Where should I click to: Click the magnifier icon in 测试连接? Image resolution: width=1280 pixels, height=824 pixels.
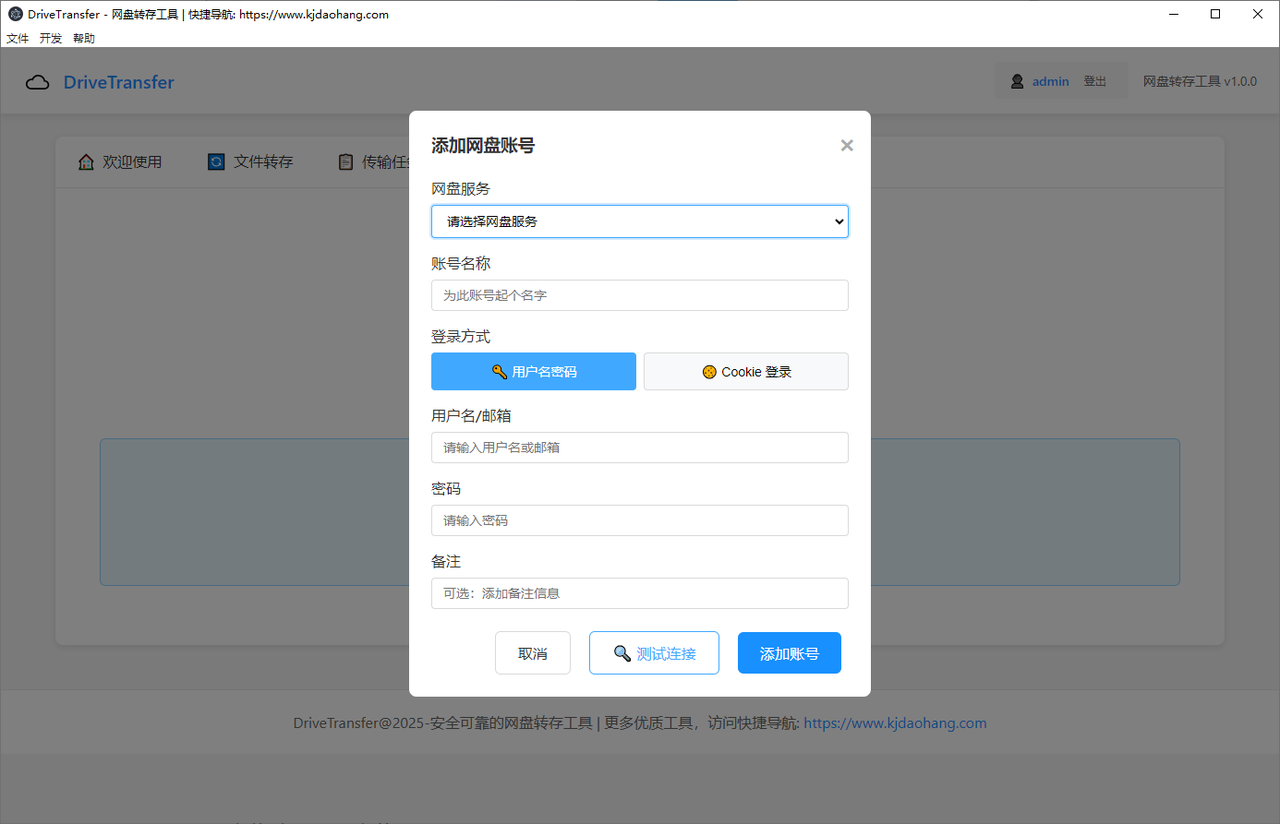(622, 654)
